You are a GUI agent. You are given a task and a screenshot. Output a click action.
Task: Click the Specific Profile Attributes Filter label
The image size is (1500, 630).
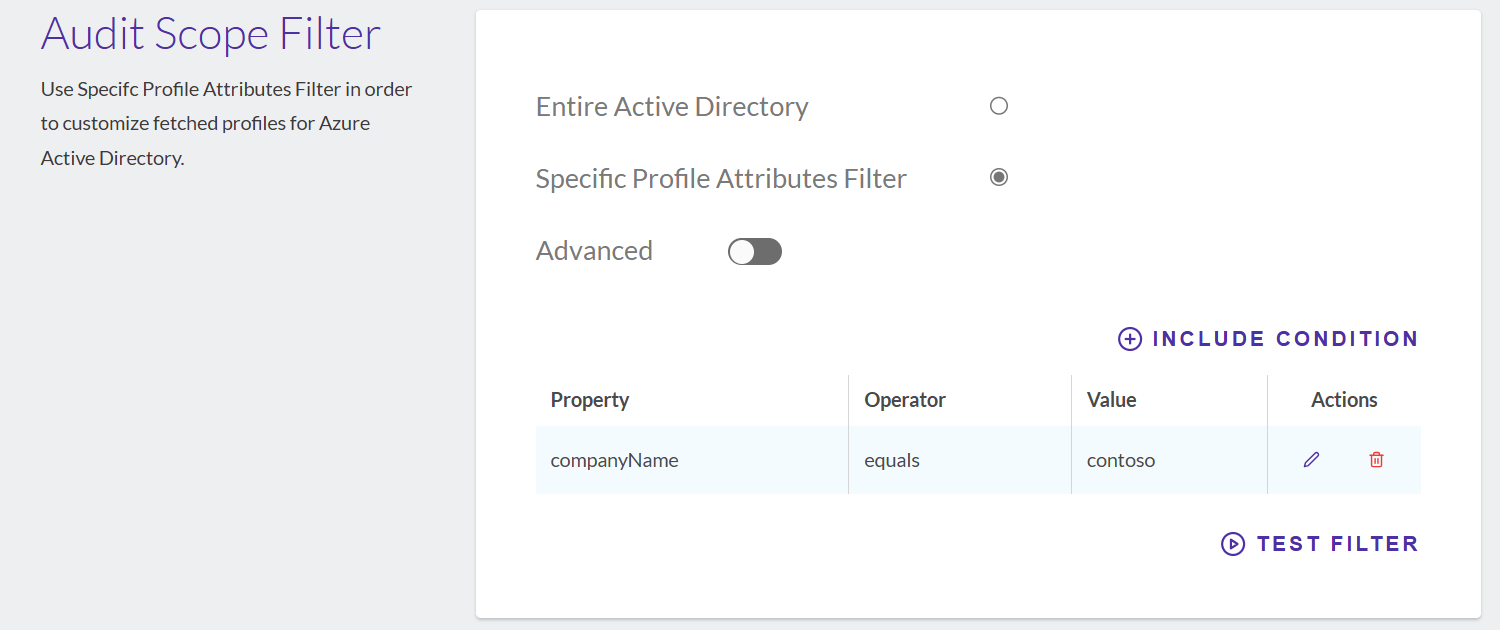[721, 179]
